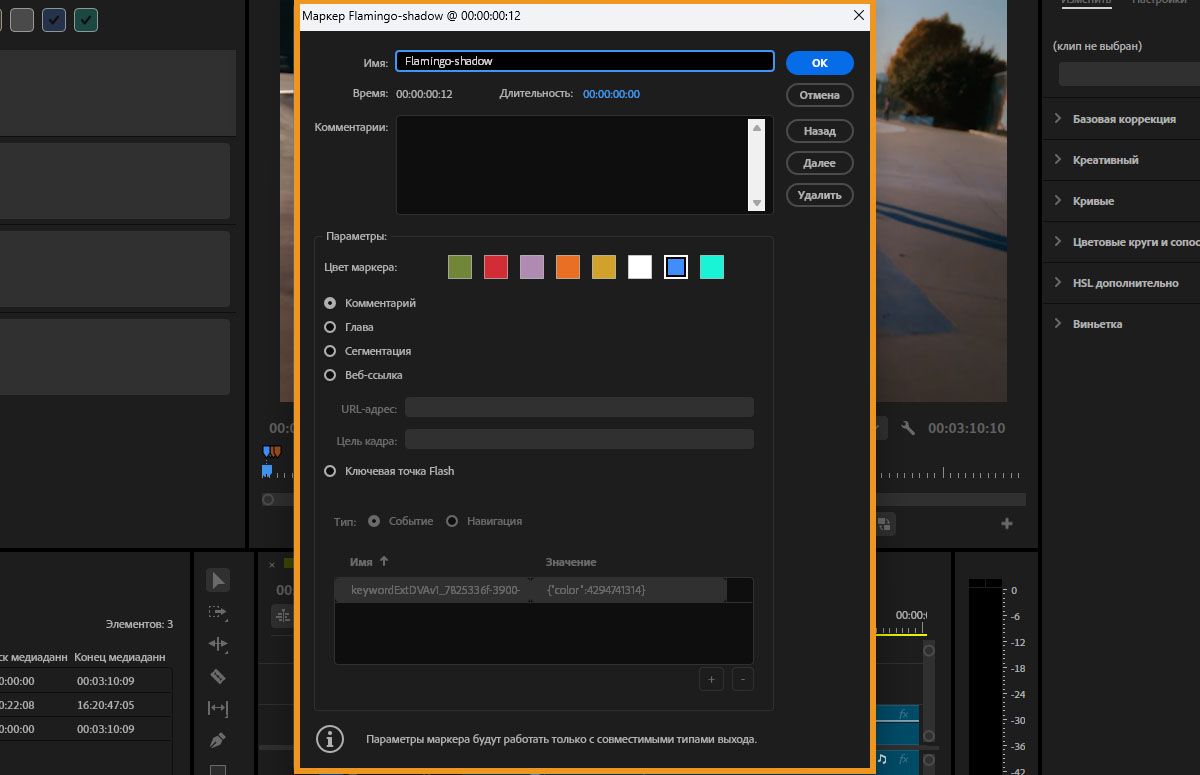Select the Глава marker type radio button
1200x775 pixels.
(330, 327)
